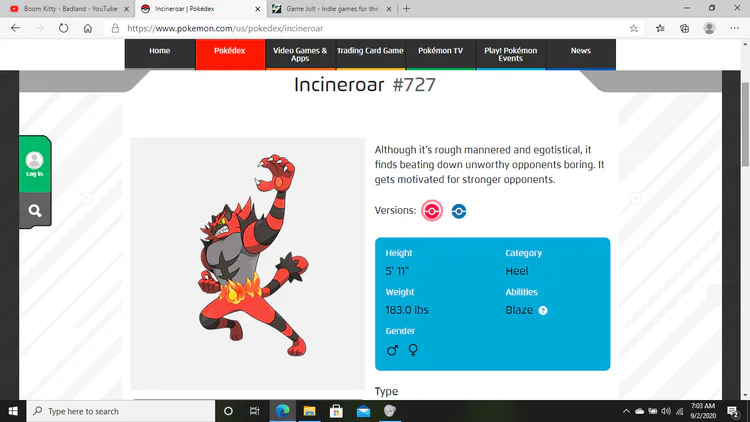The image size is (750, 422).
Task: Add page to favorites with star icon
Action: 634,28
